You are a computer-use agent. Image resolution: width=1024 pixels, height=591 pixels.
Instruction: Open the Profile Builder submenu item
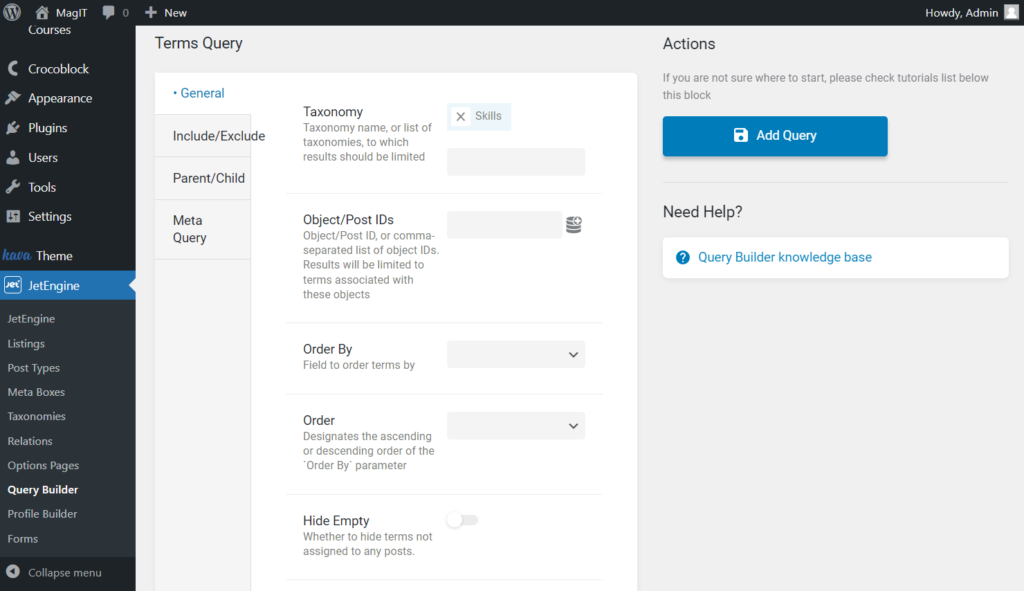click(x=42, y=514)
